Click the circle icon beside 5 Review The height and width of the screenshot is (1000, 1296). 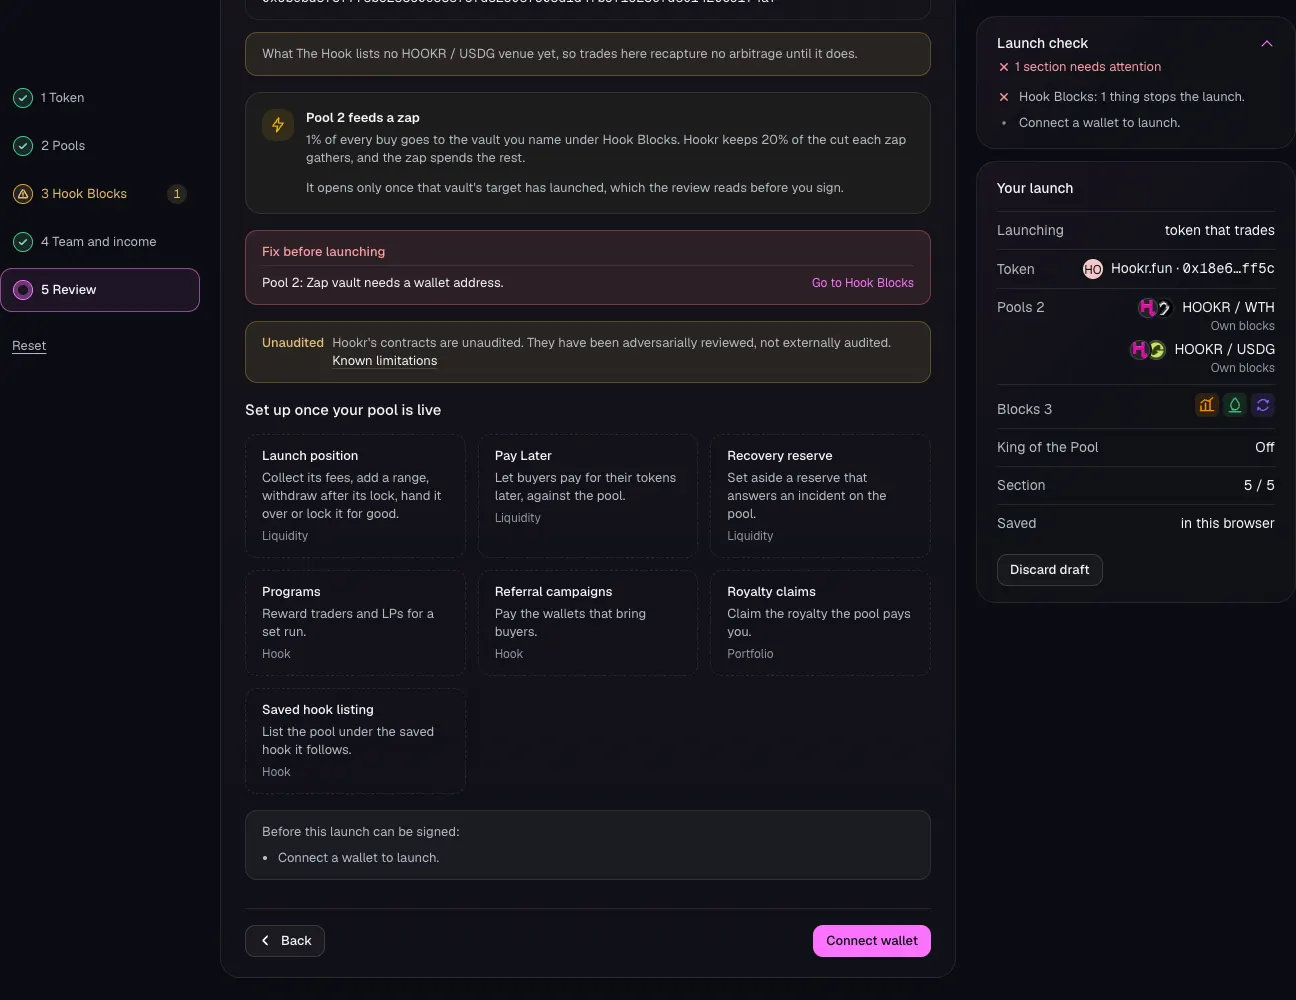click(23, 290)
